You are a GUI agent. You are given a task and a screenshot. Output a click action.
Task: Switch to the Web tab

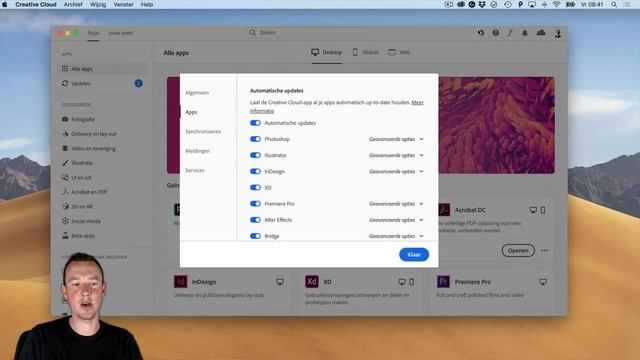(x=399, y=52)
